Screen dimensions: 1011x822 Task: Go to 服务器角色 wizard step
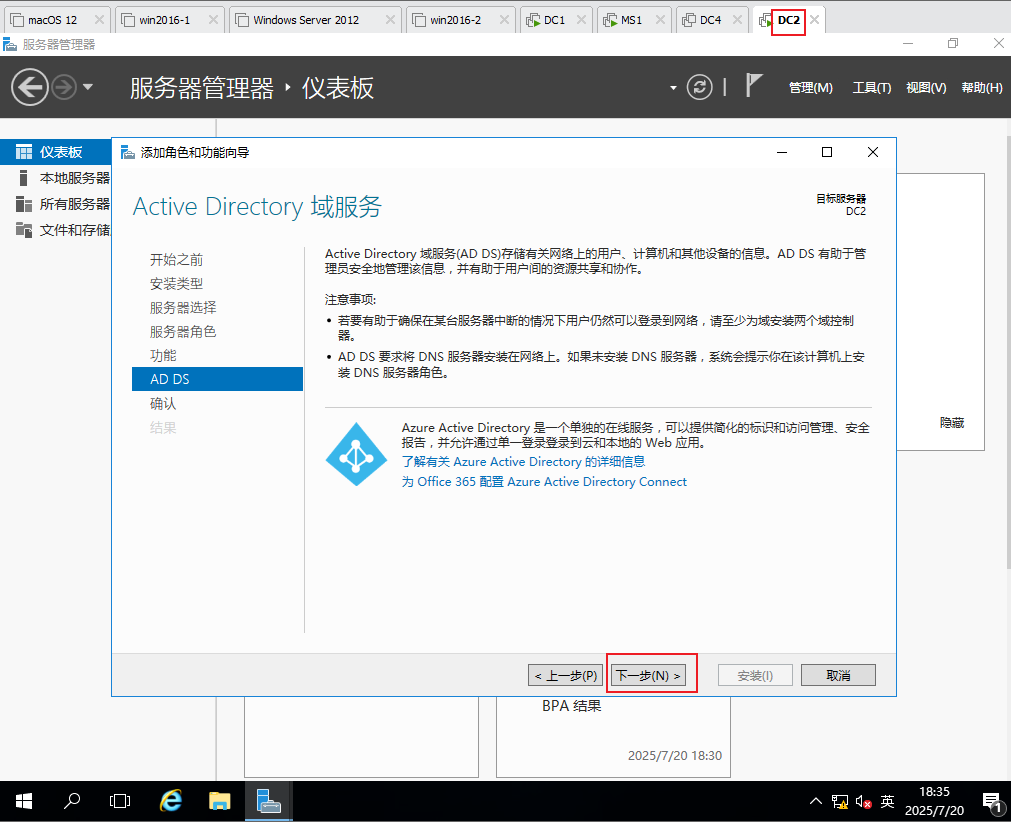[x=183, y=331]
